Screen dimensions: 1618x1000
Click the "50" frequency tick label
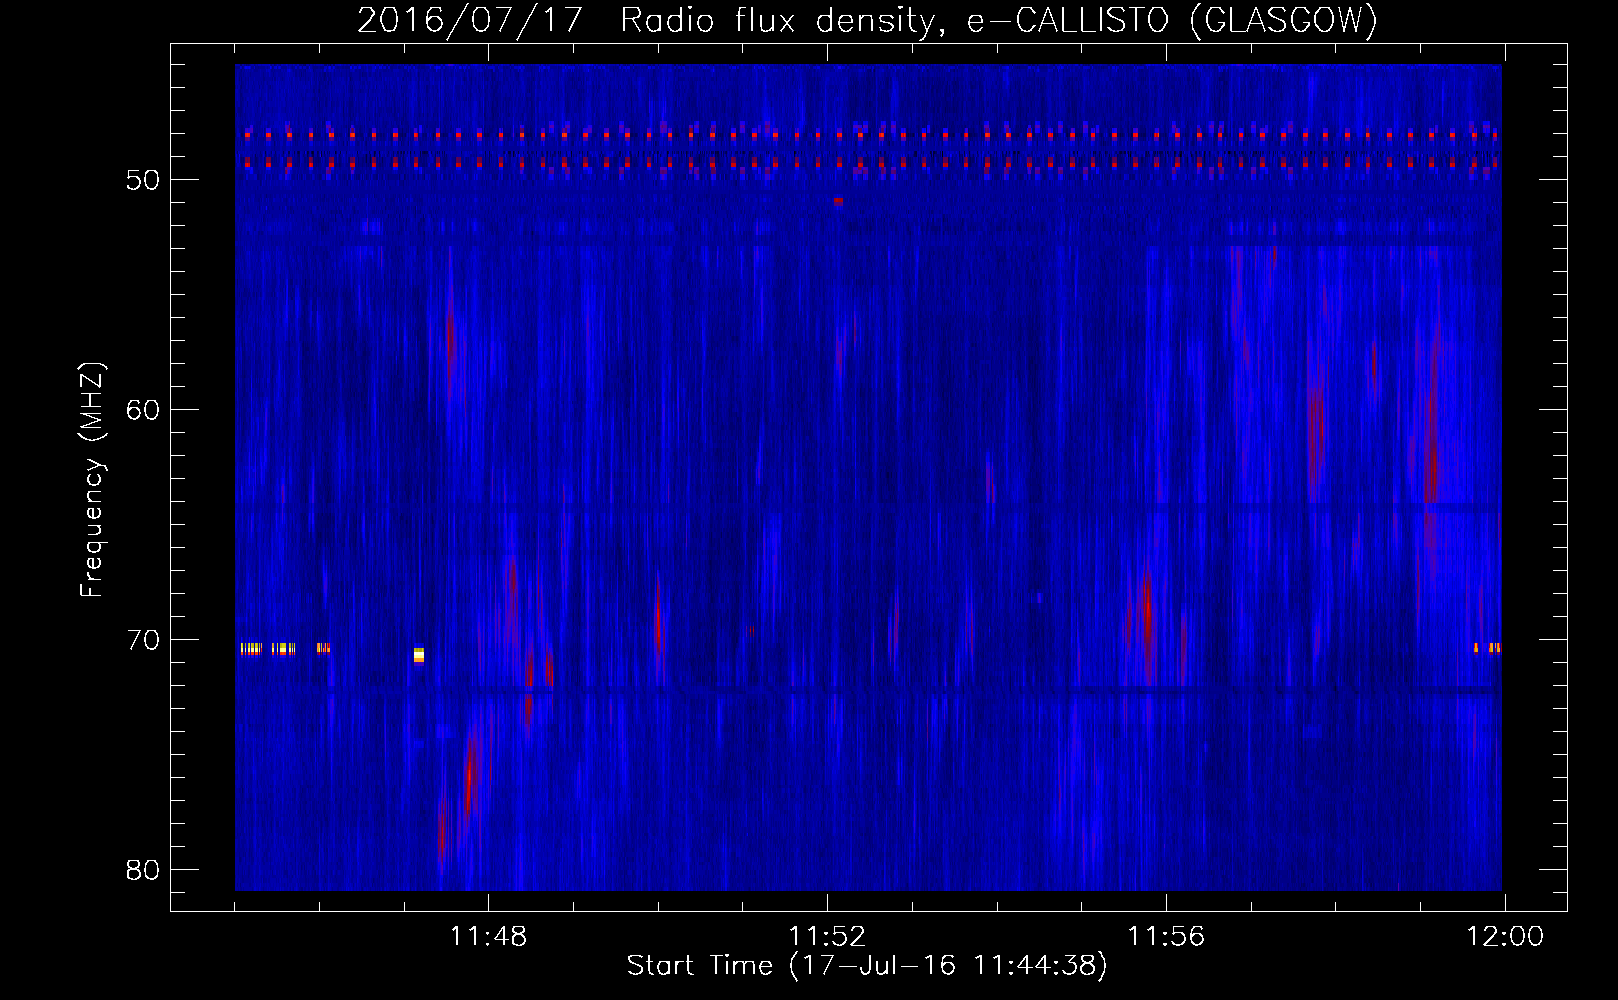tap(143, 180)
